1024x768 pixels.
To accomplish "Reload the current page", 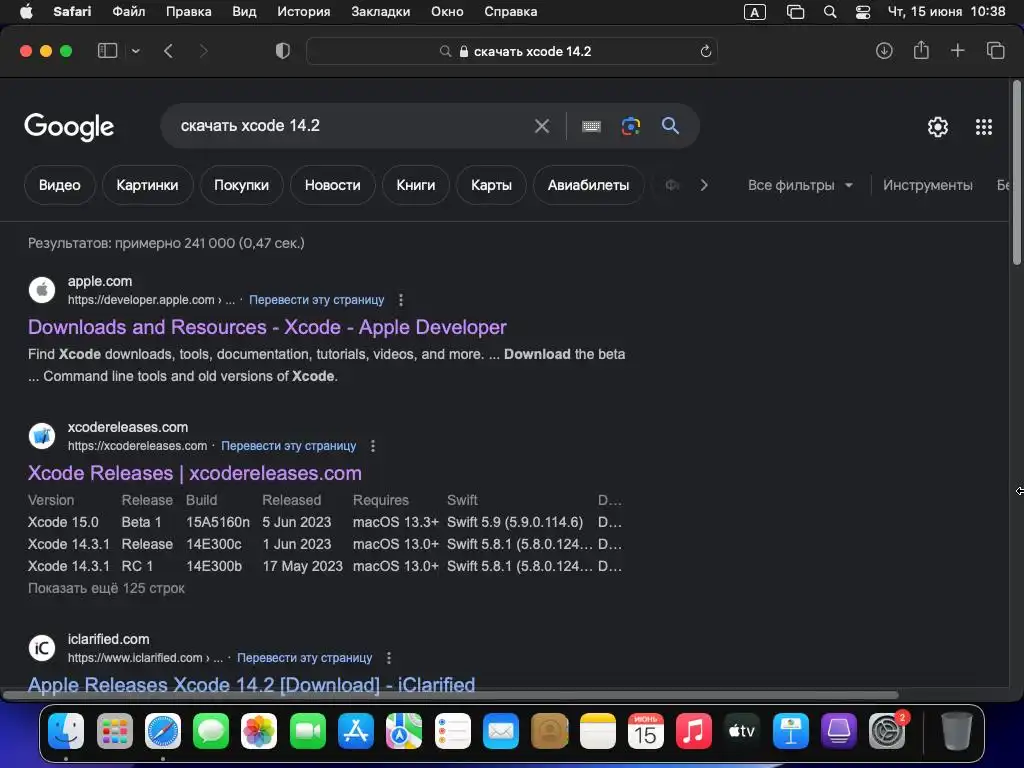I will point(705,51).
